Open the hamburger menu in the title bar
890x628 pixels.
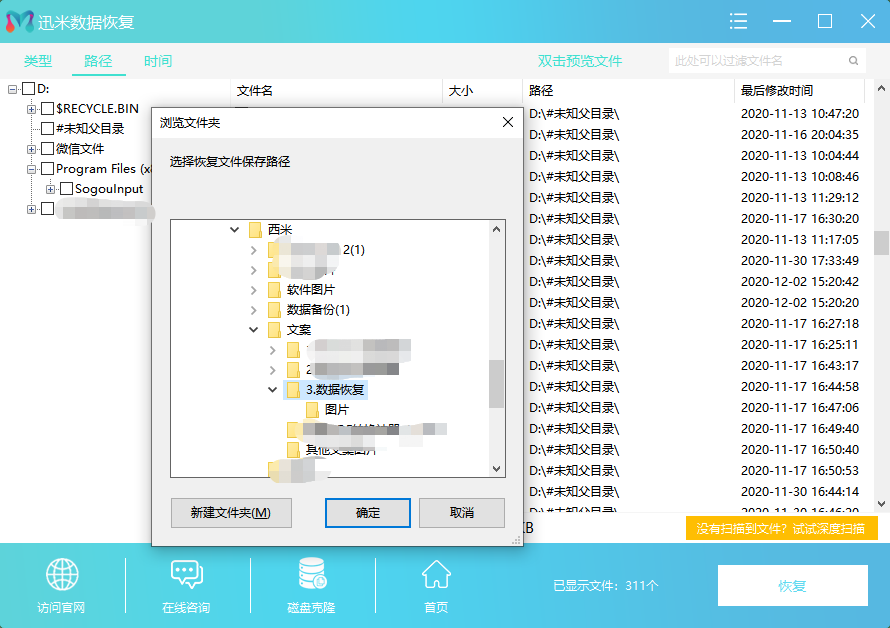pos(738,21)
